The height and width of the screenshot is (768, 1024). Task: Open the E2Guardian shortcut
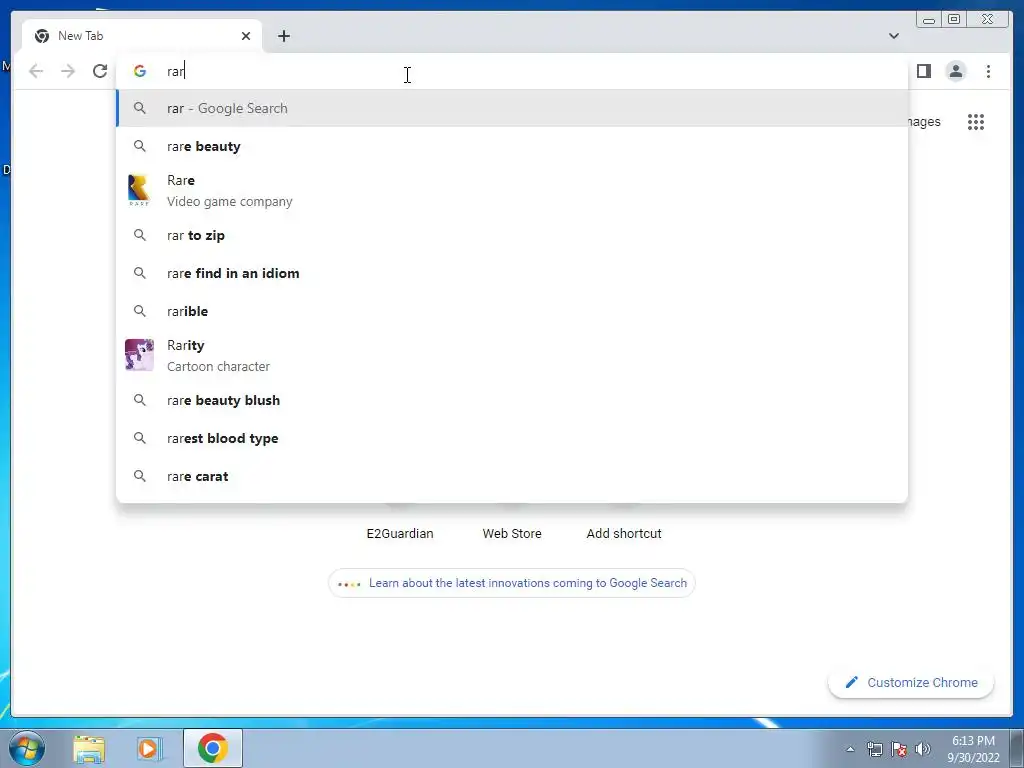[x=400, y=533]
